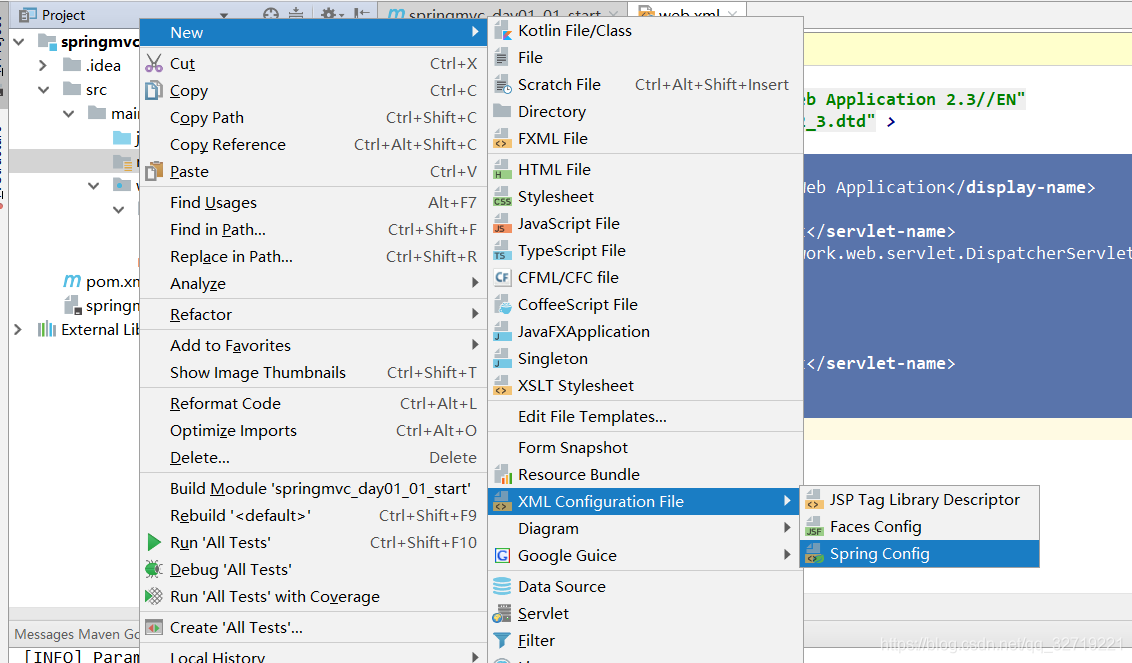The image size is (1132, 663).
Task: Click the FXML File icon
Action: click(502, 139)
